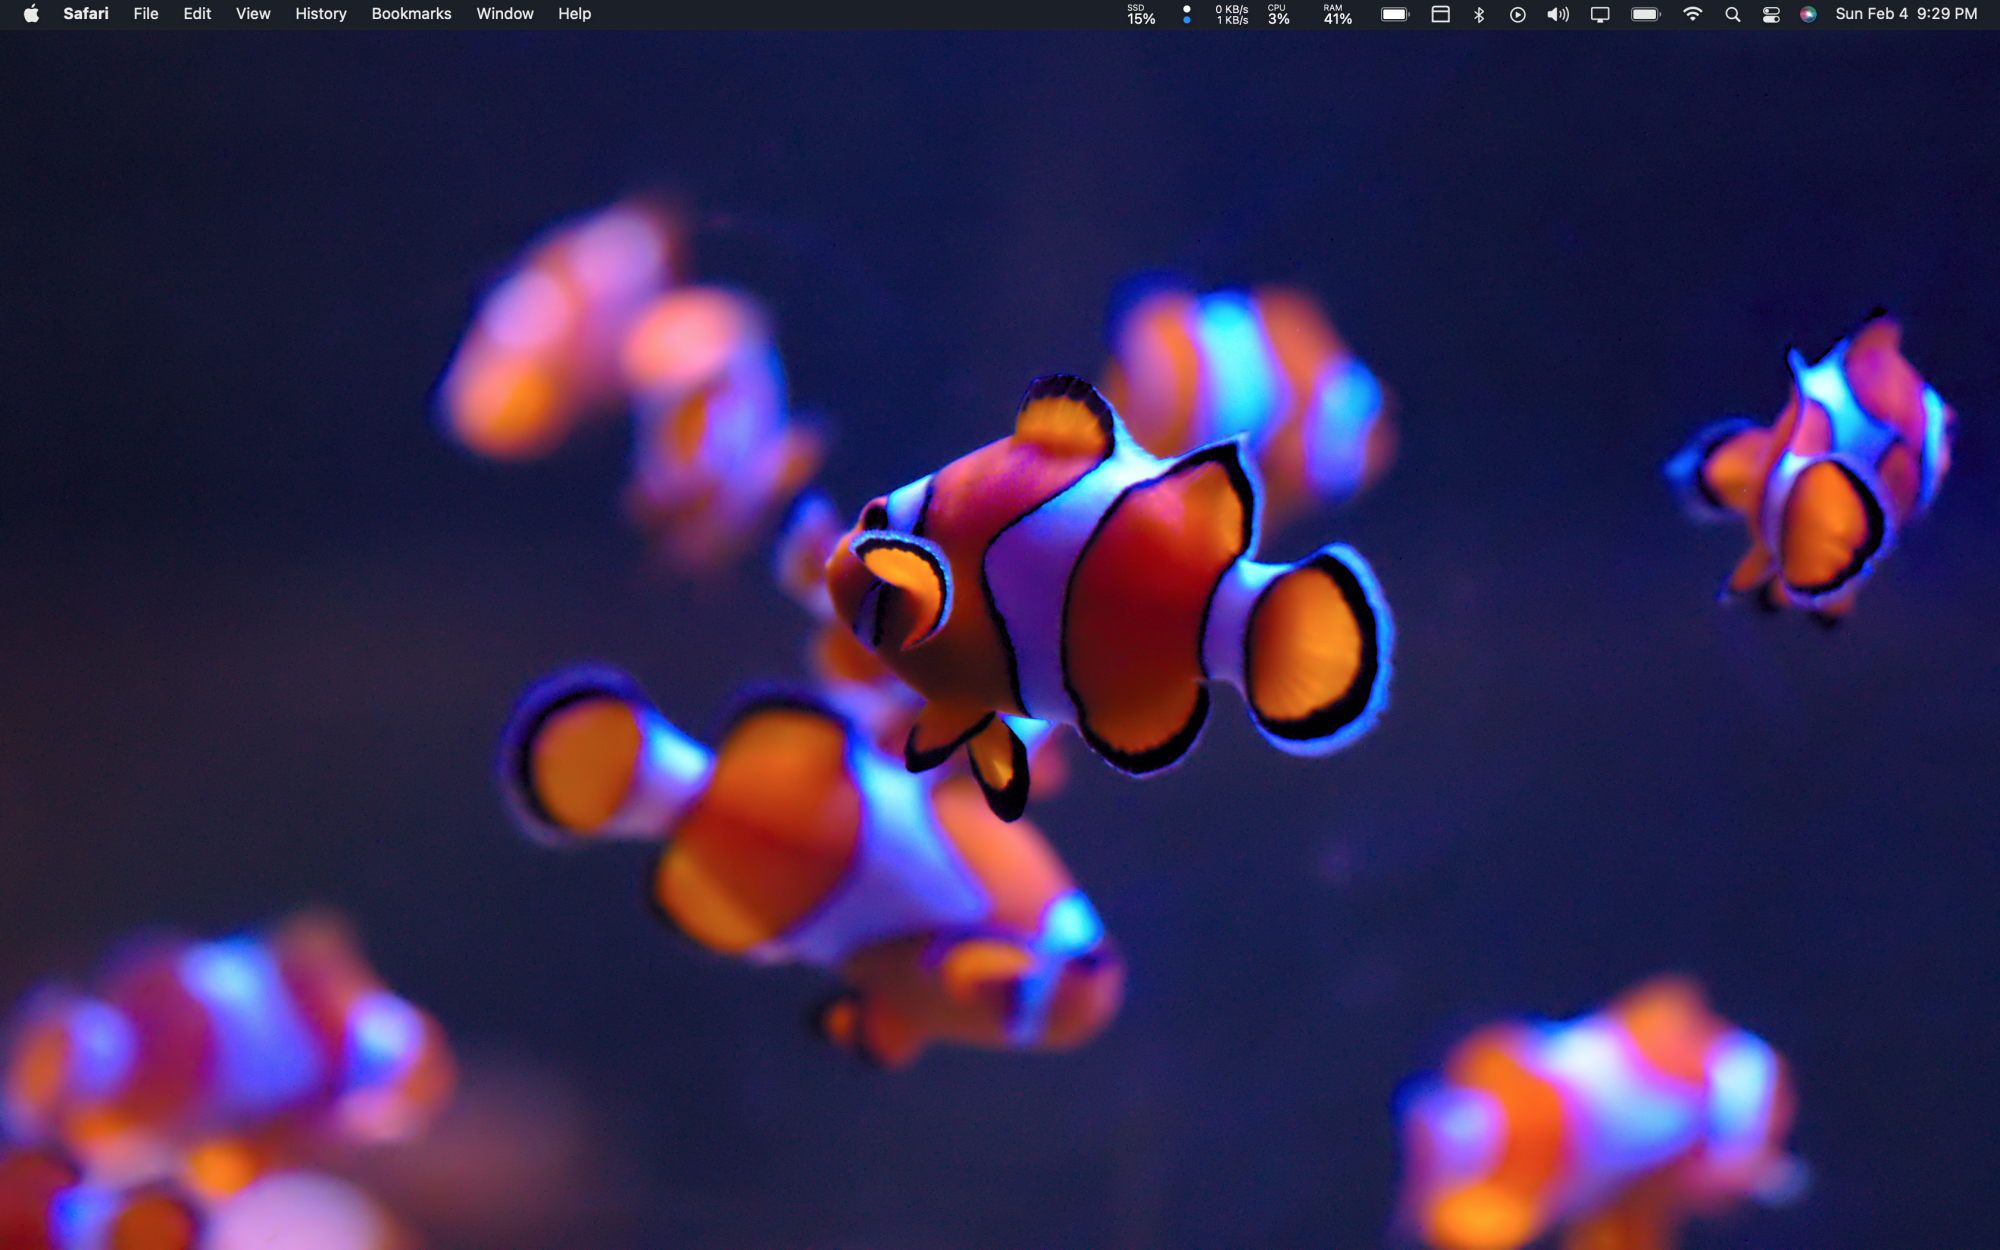Click the CPU 3% usage indicator
2000x1250 pixels.
coord(1278,14)
